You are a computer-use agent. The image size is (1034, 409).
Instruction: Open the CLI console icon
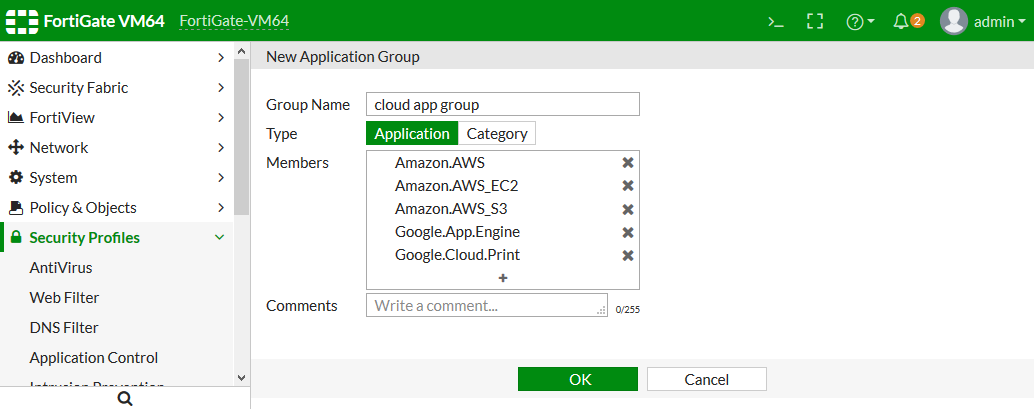776,22
